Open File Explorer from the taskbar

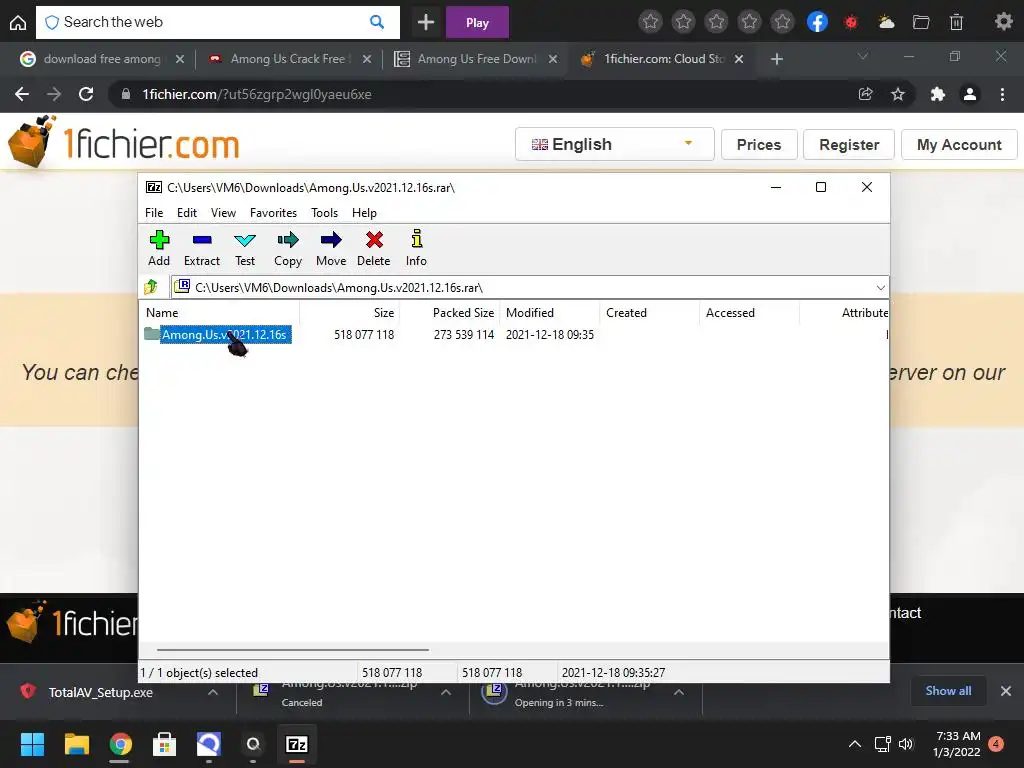[x=76, y=744]
